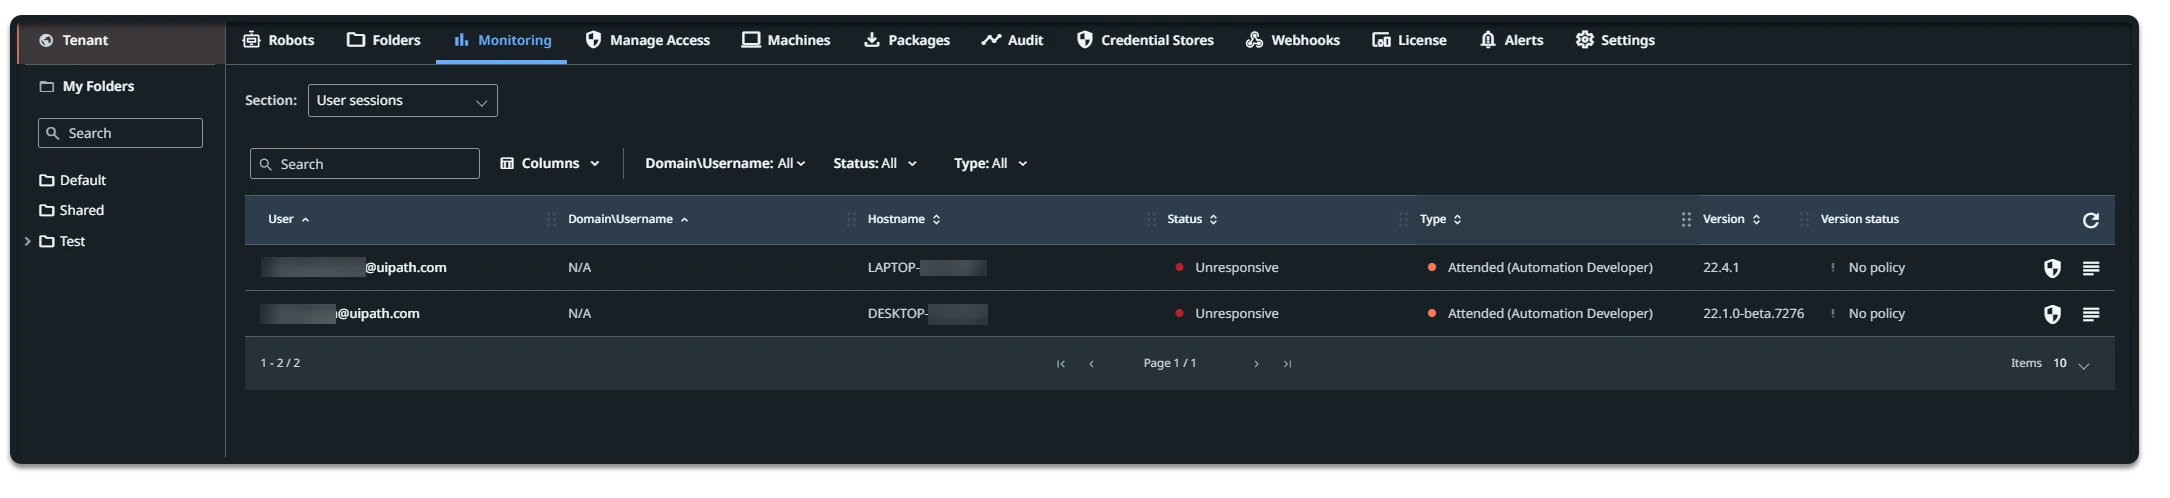This screenshot has width=2170, height=498.
Task: Open the Robots tab
Action: pyautogui.click(x=279, y=40)
